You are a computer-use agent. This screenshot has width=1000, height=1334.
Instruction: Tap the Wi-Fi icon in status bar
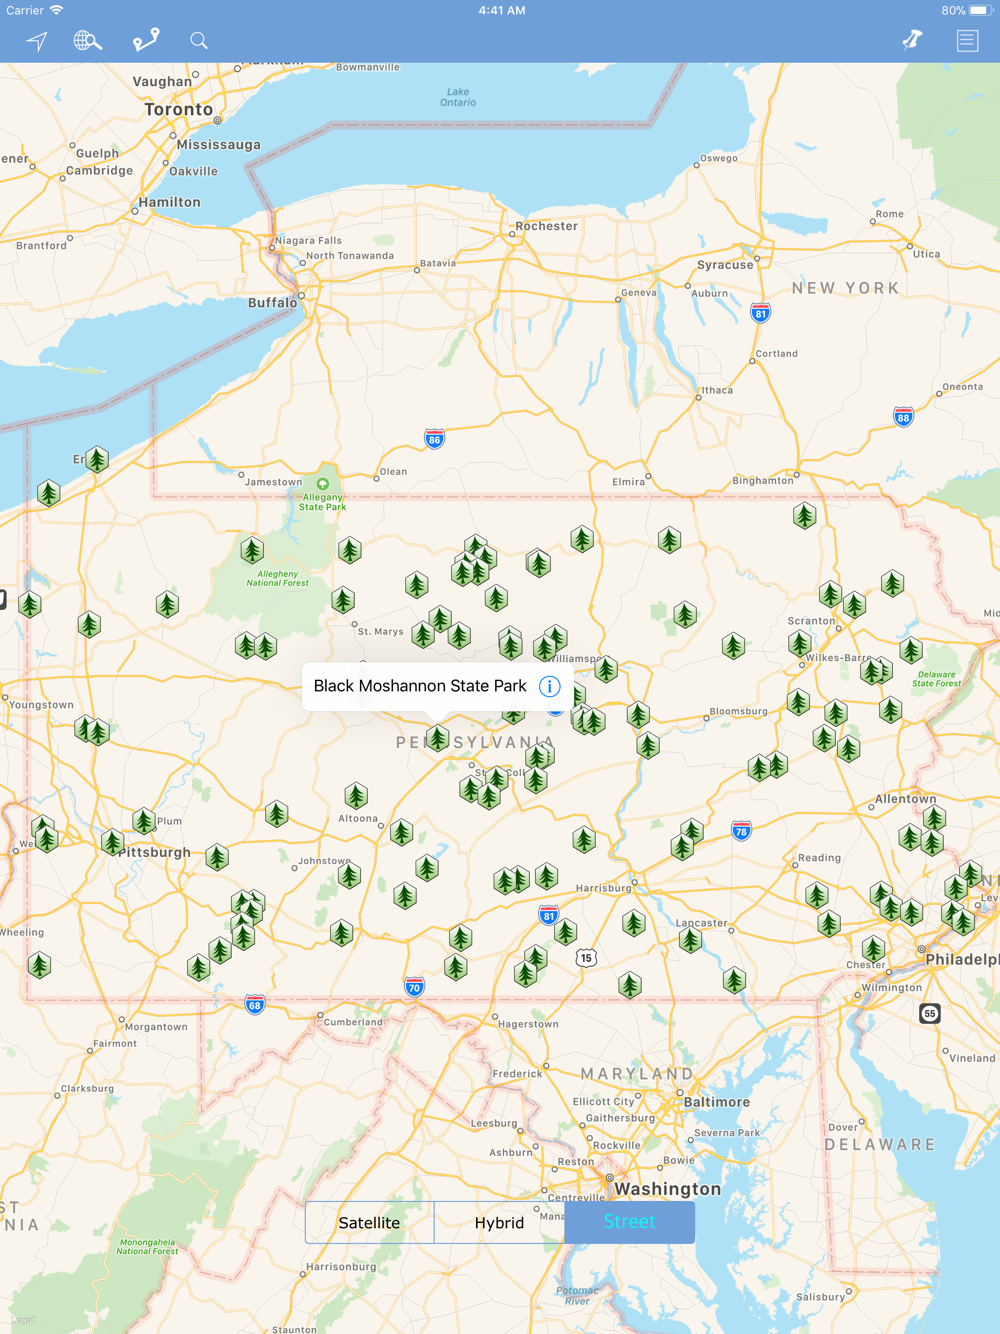[57, 10]
